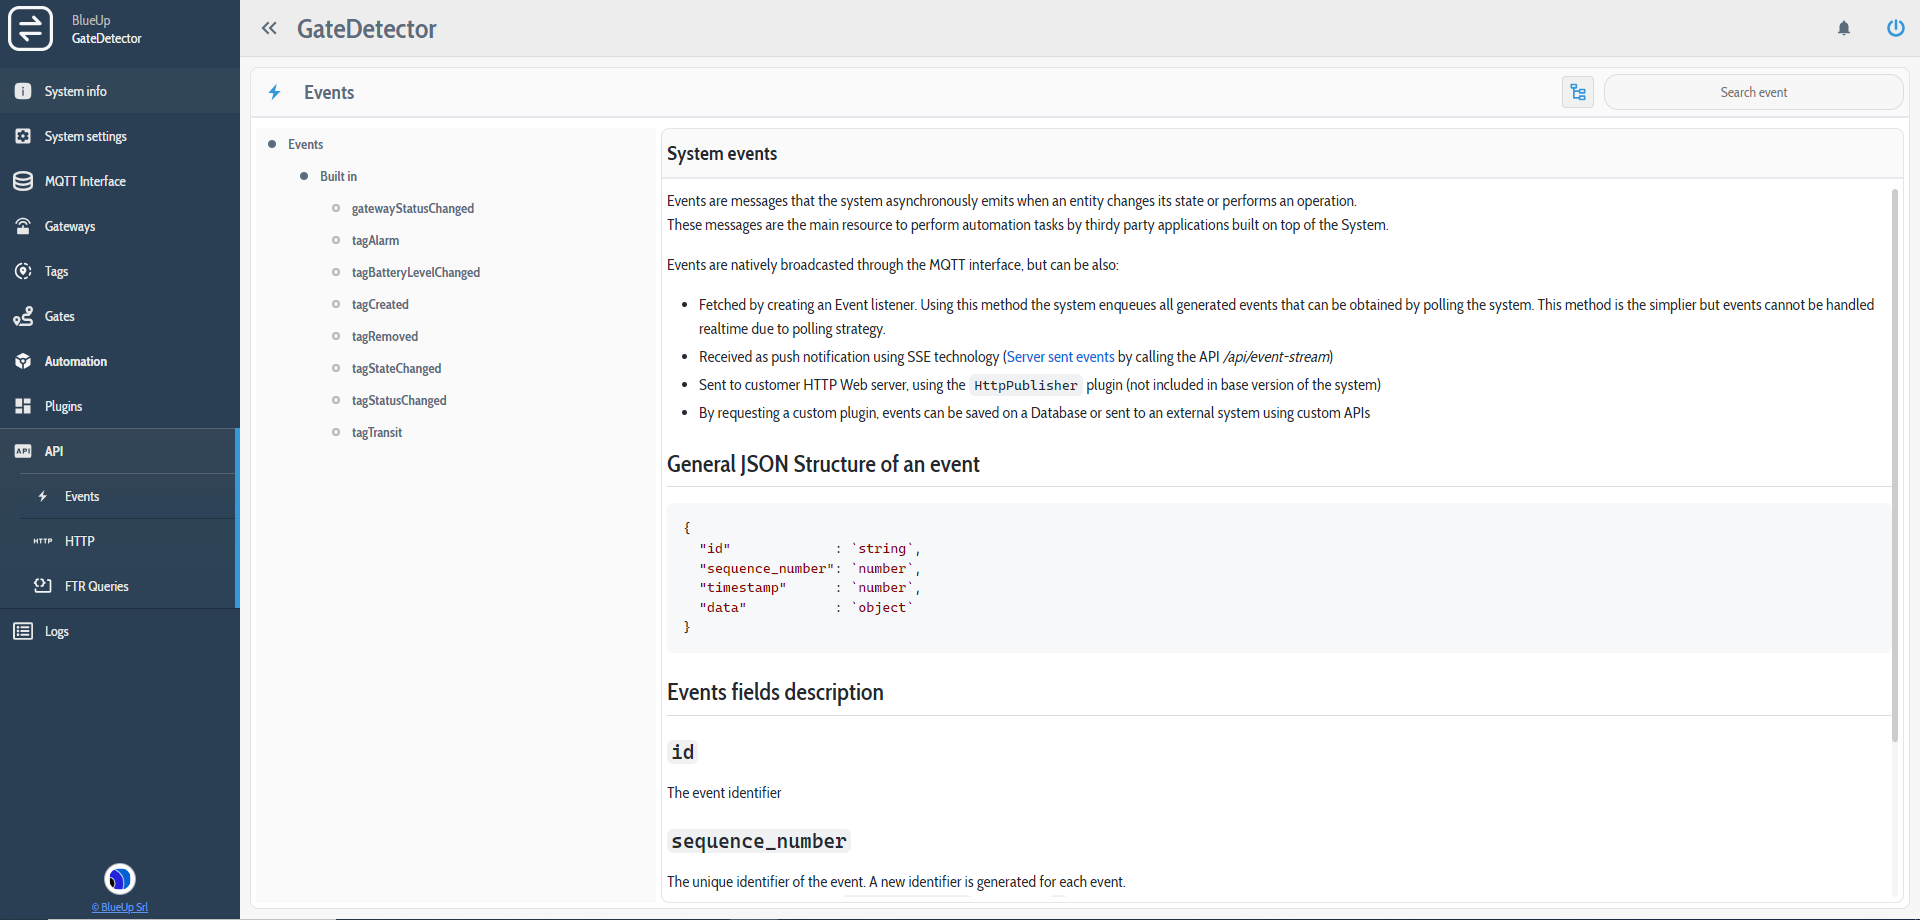1920x920 pixels.
Task: Click the Search event input field
Action: pos(1753,92)
